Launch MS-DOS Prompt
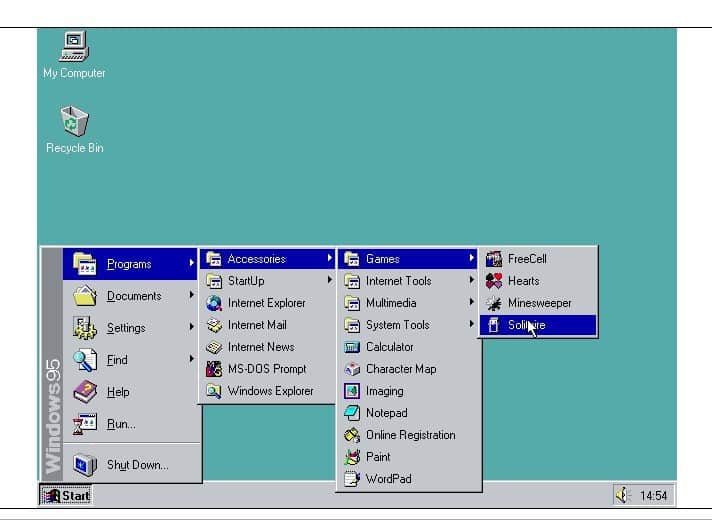The image size is (712, 520). click(x=267, y=369)
